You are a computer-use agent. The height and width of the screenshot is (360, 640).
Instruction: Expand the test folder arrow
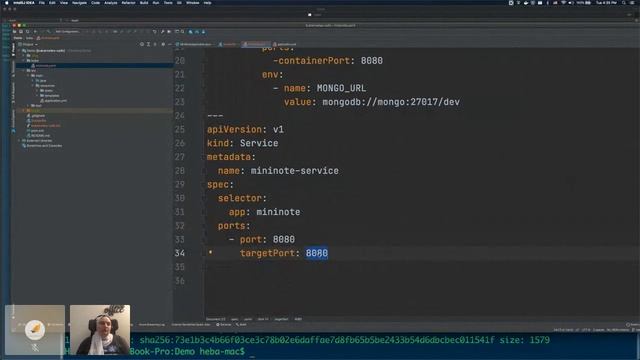(x=28, y=106)
